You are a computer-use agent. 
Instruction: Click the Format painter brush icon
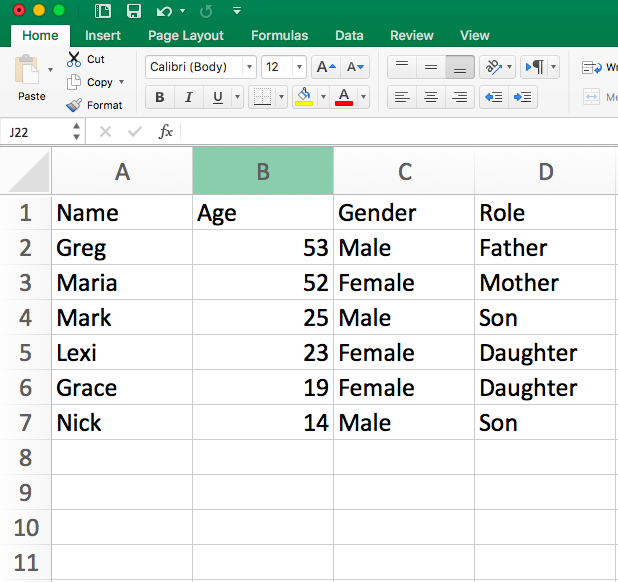pyautogui.click(x=74, y=105)
